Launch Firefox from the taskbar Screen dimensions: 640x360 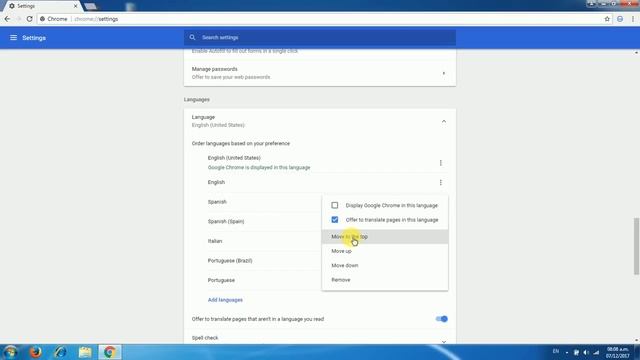coord(36,352)
